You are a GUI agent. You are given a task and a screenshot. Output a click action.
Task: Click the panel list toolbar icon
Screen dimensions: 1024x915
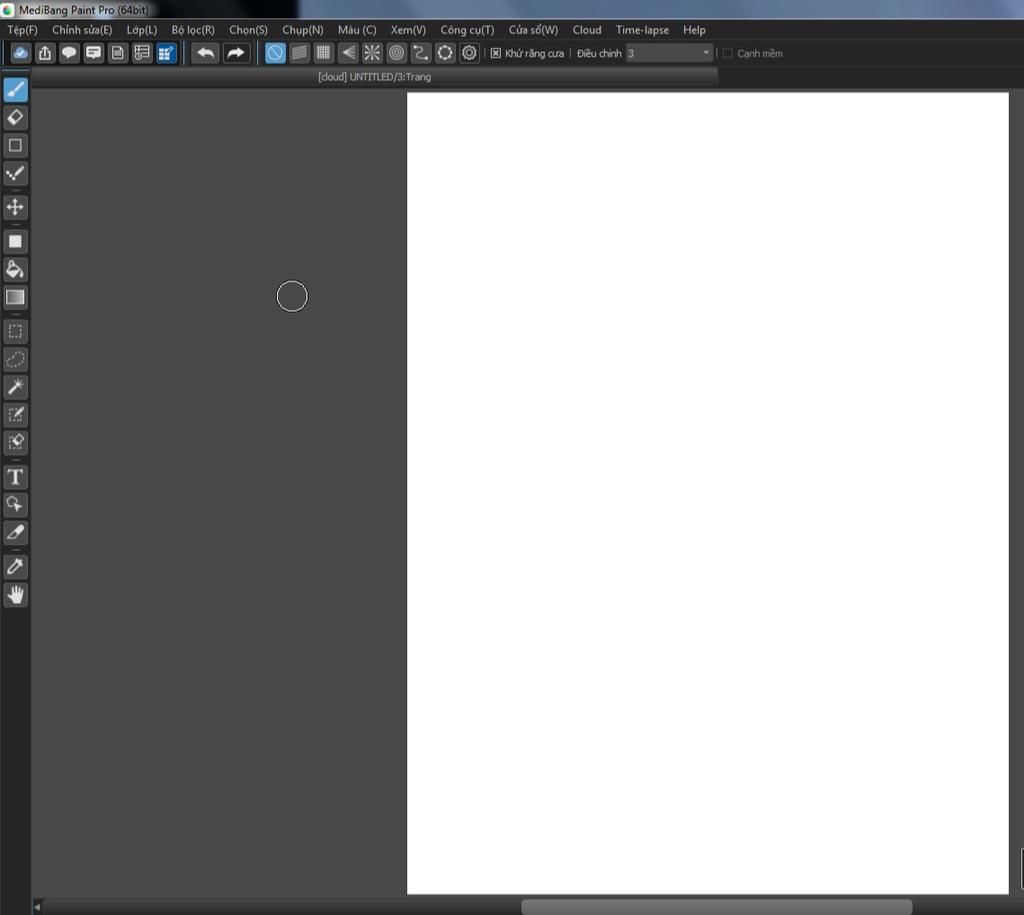(142, 53)
